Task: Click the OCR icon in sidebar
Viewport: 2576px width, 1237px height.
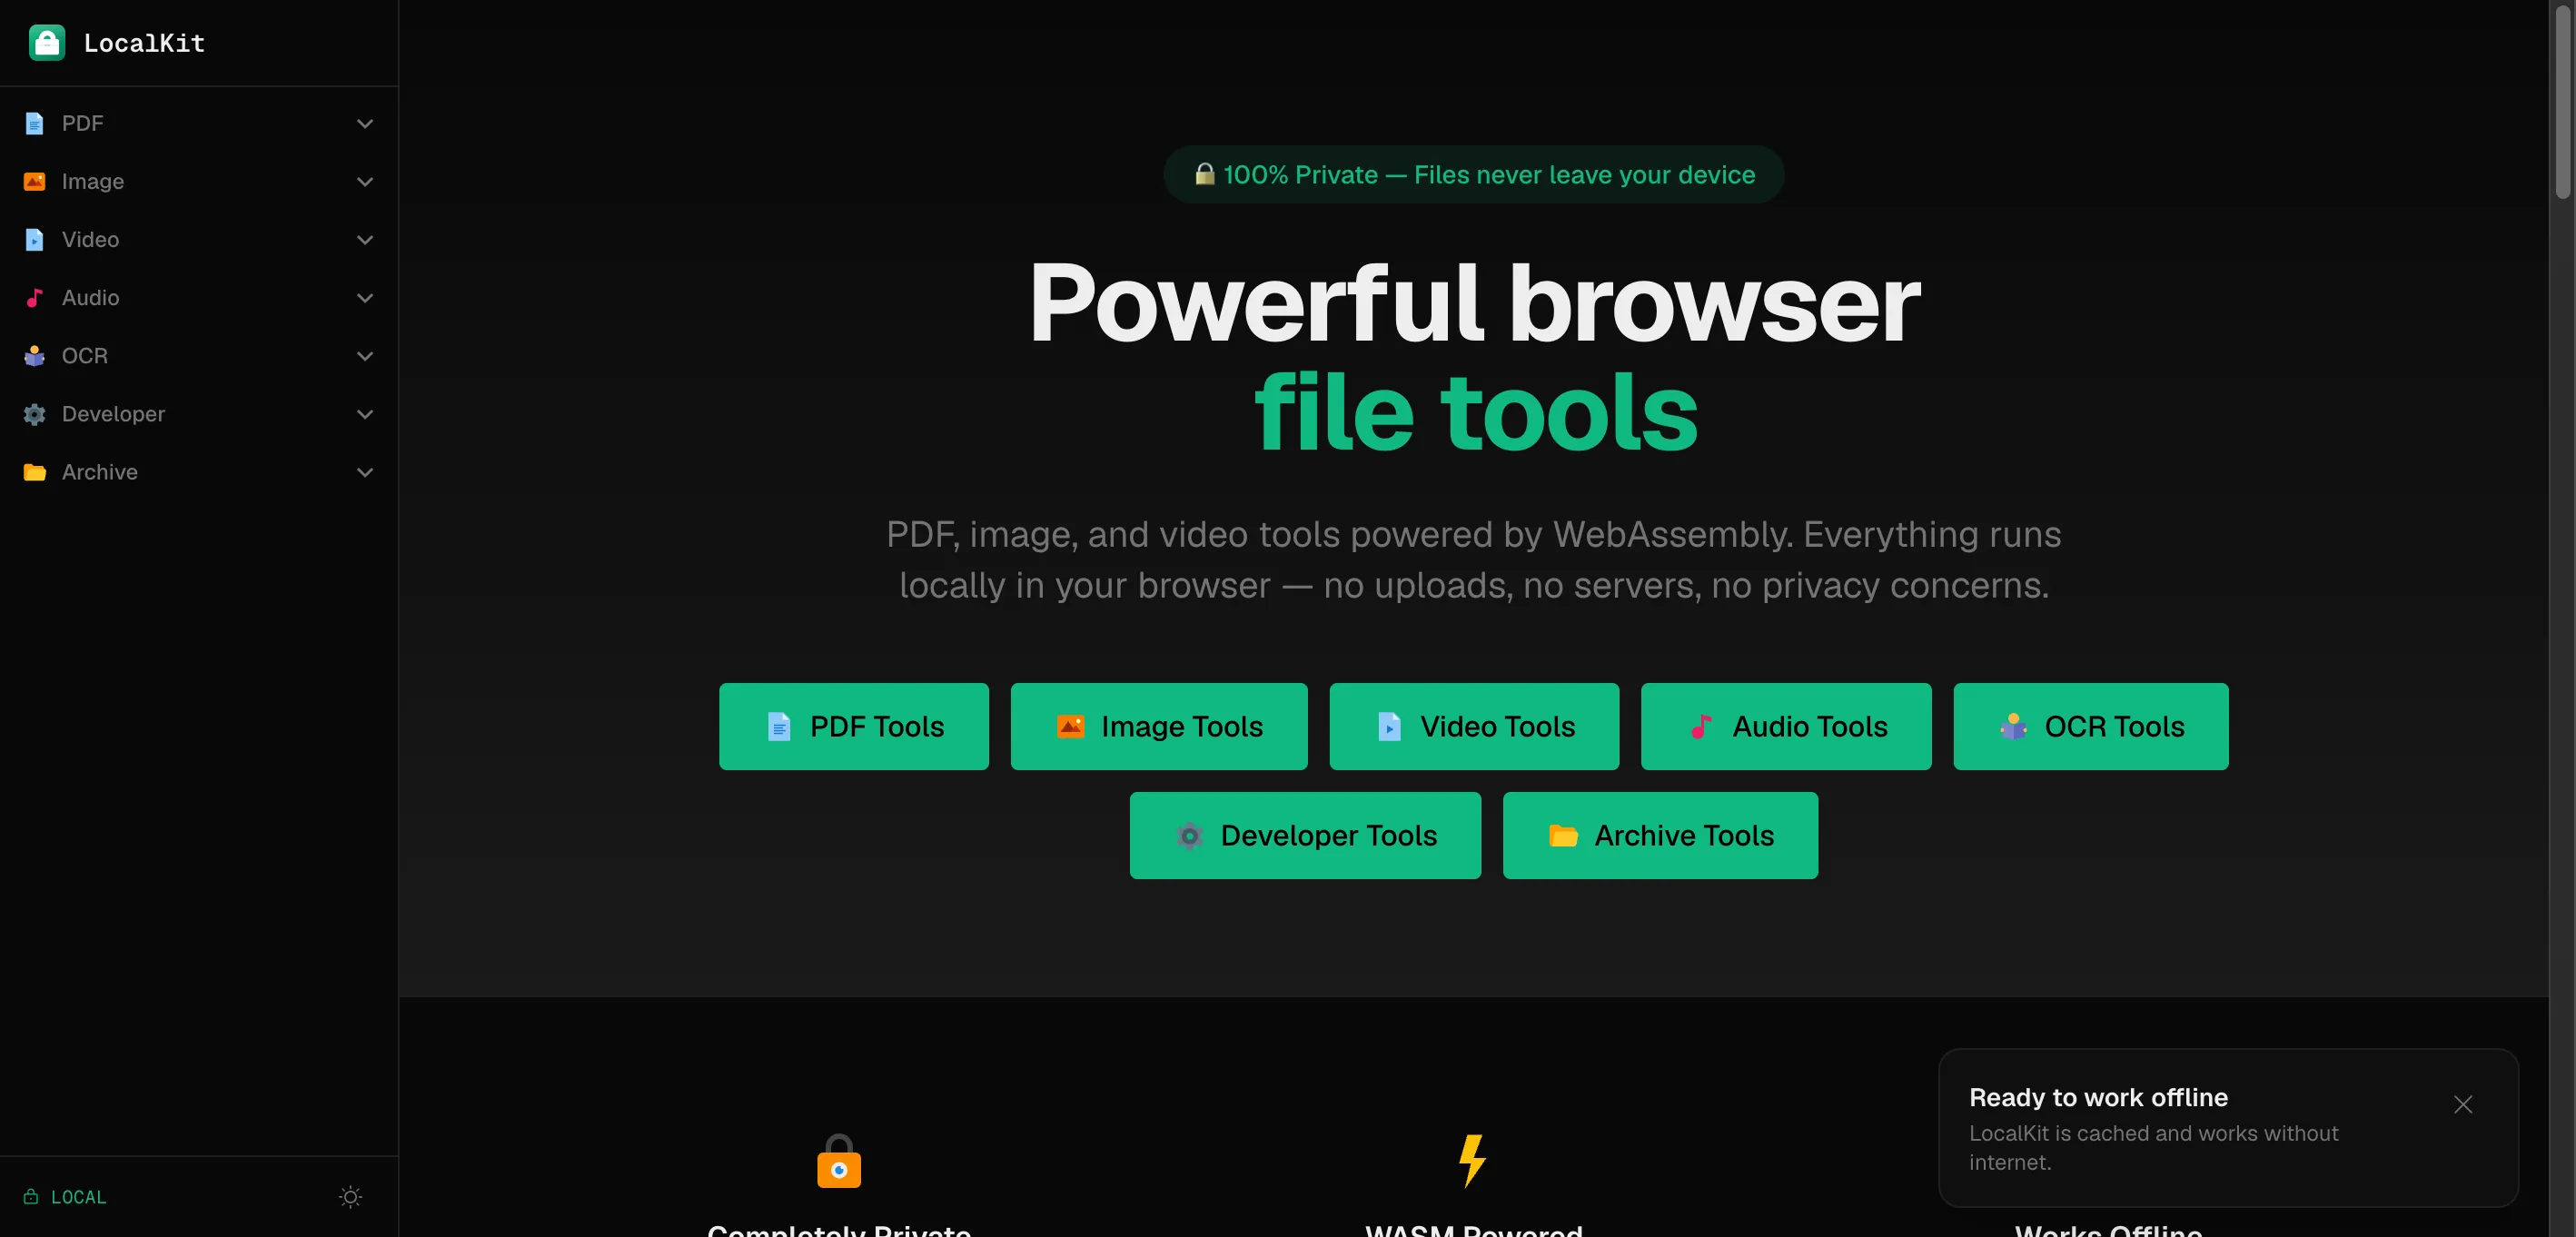Action: (35, 355)
